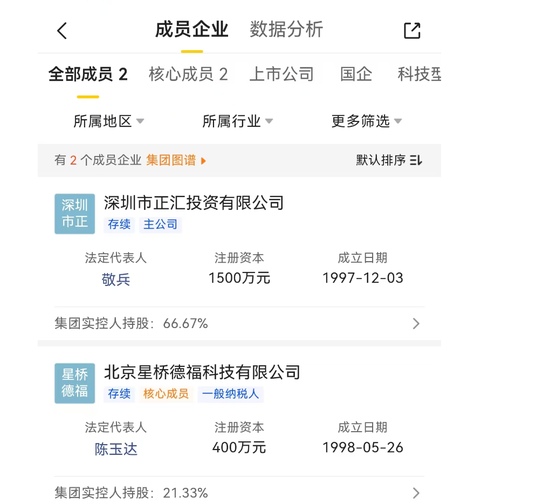Expand the 66.67% shareholding row chevron
Viewport: 550px width, 504px height.
416,323
